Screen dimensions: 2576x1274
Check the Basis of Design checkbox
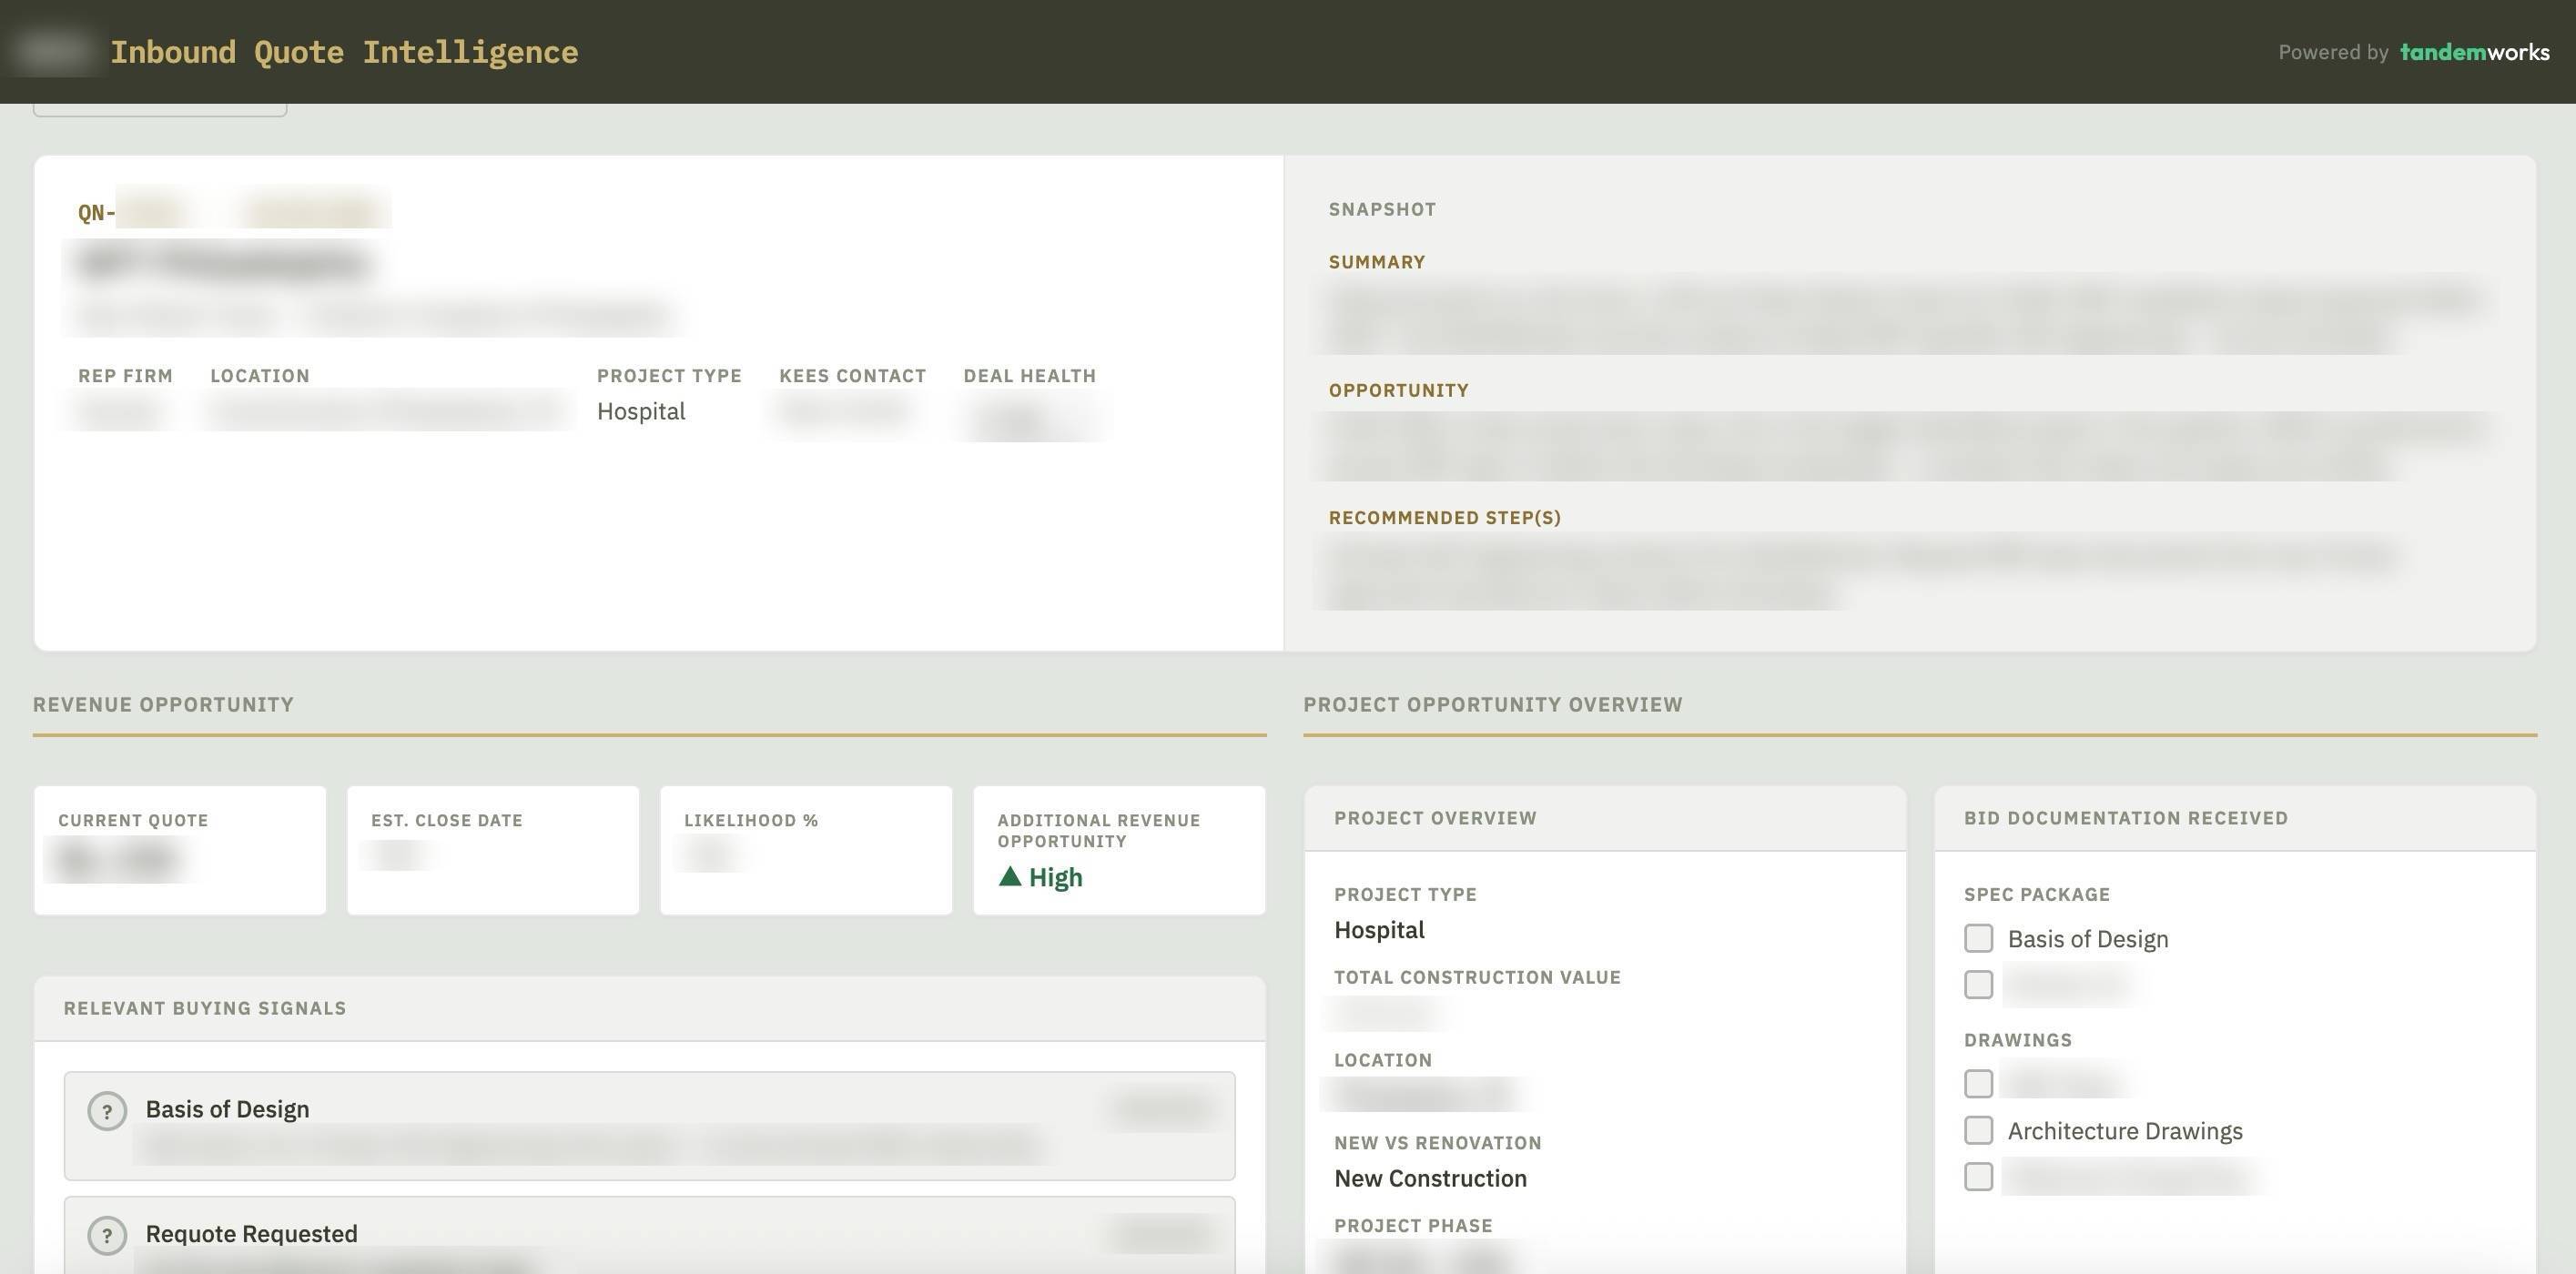(x=1978, y=938)
